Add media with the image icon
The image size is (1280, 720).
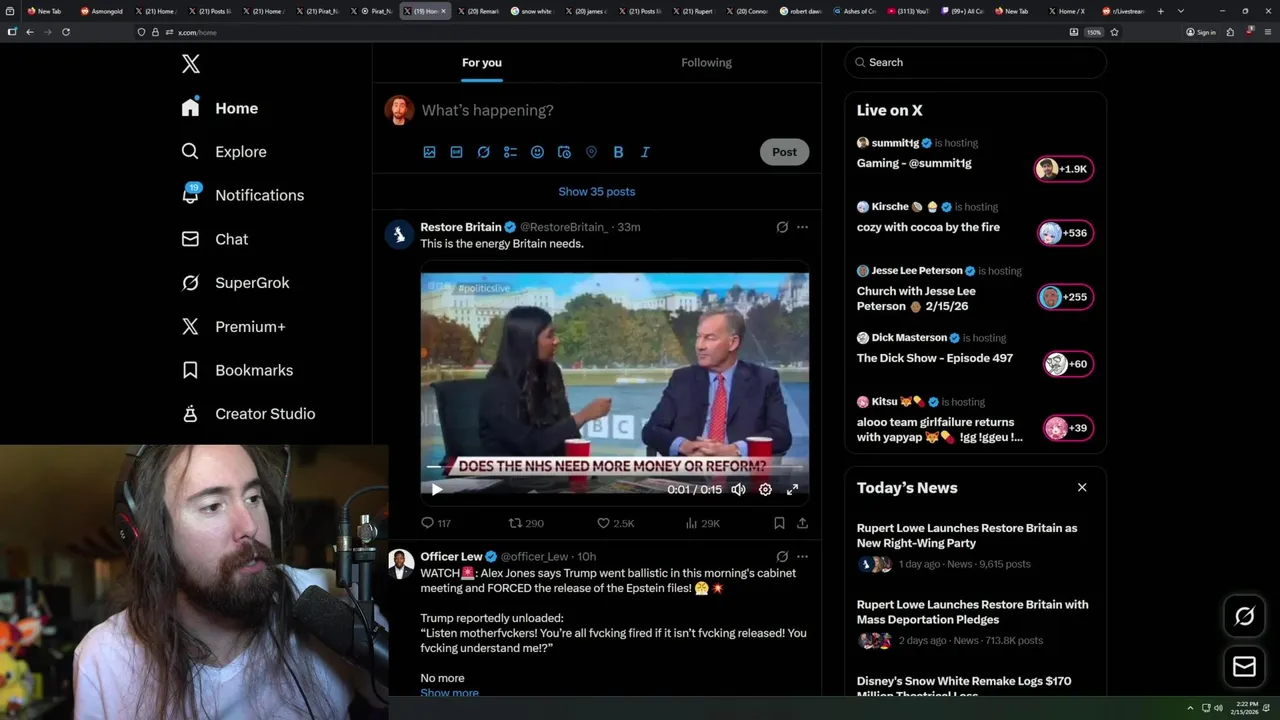(429, 152)
